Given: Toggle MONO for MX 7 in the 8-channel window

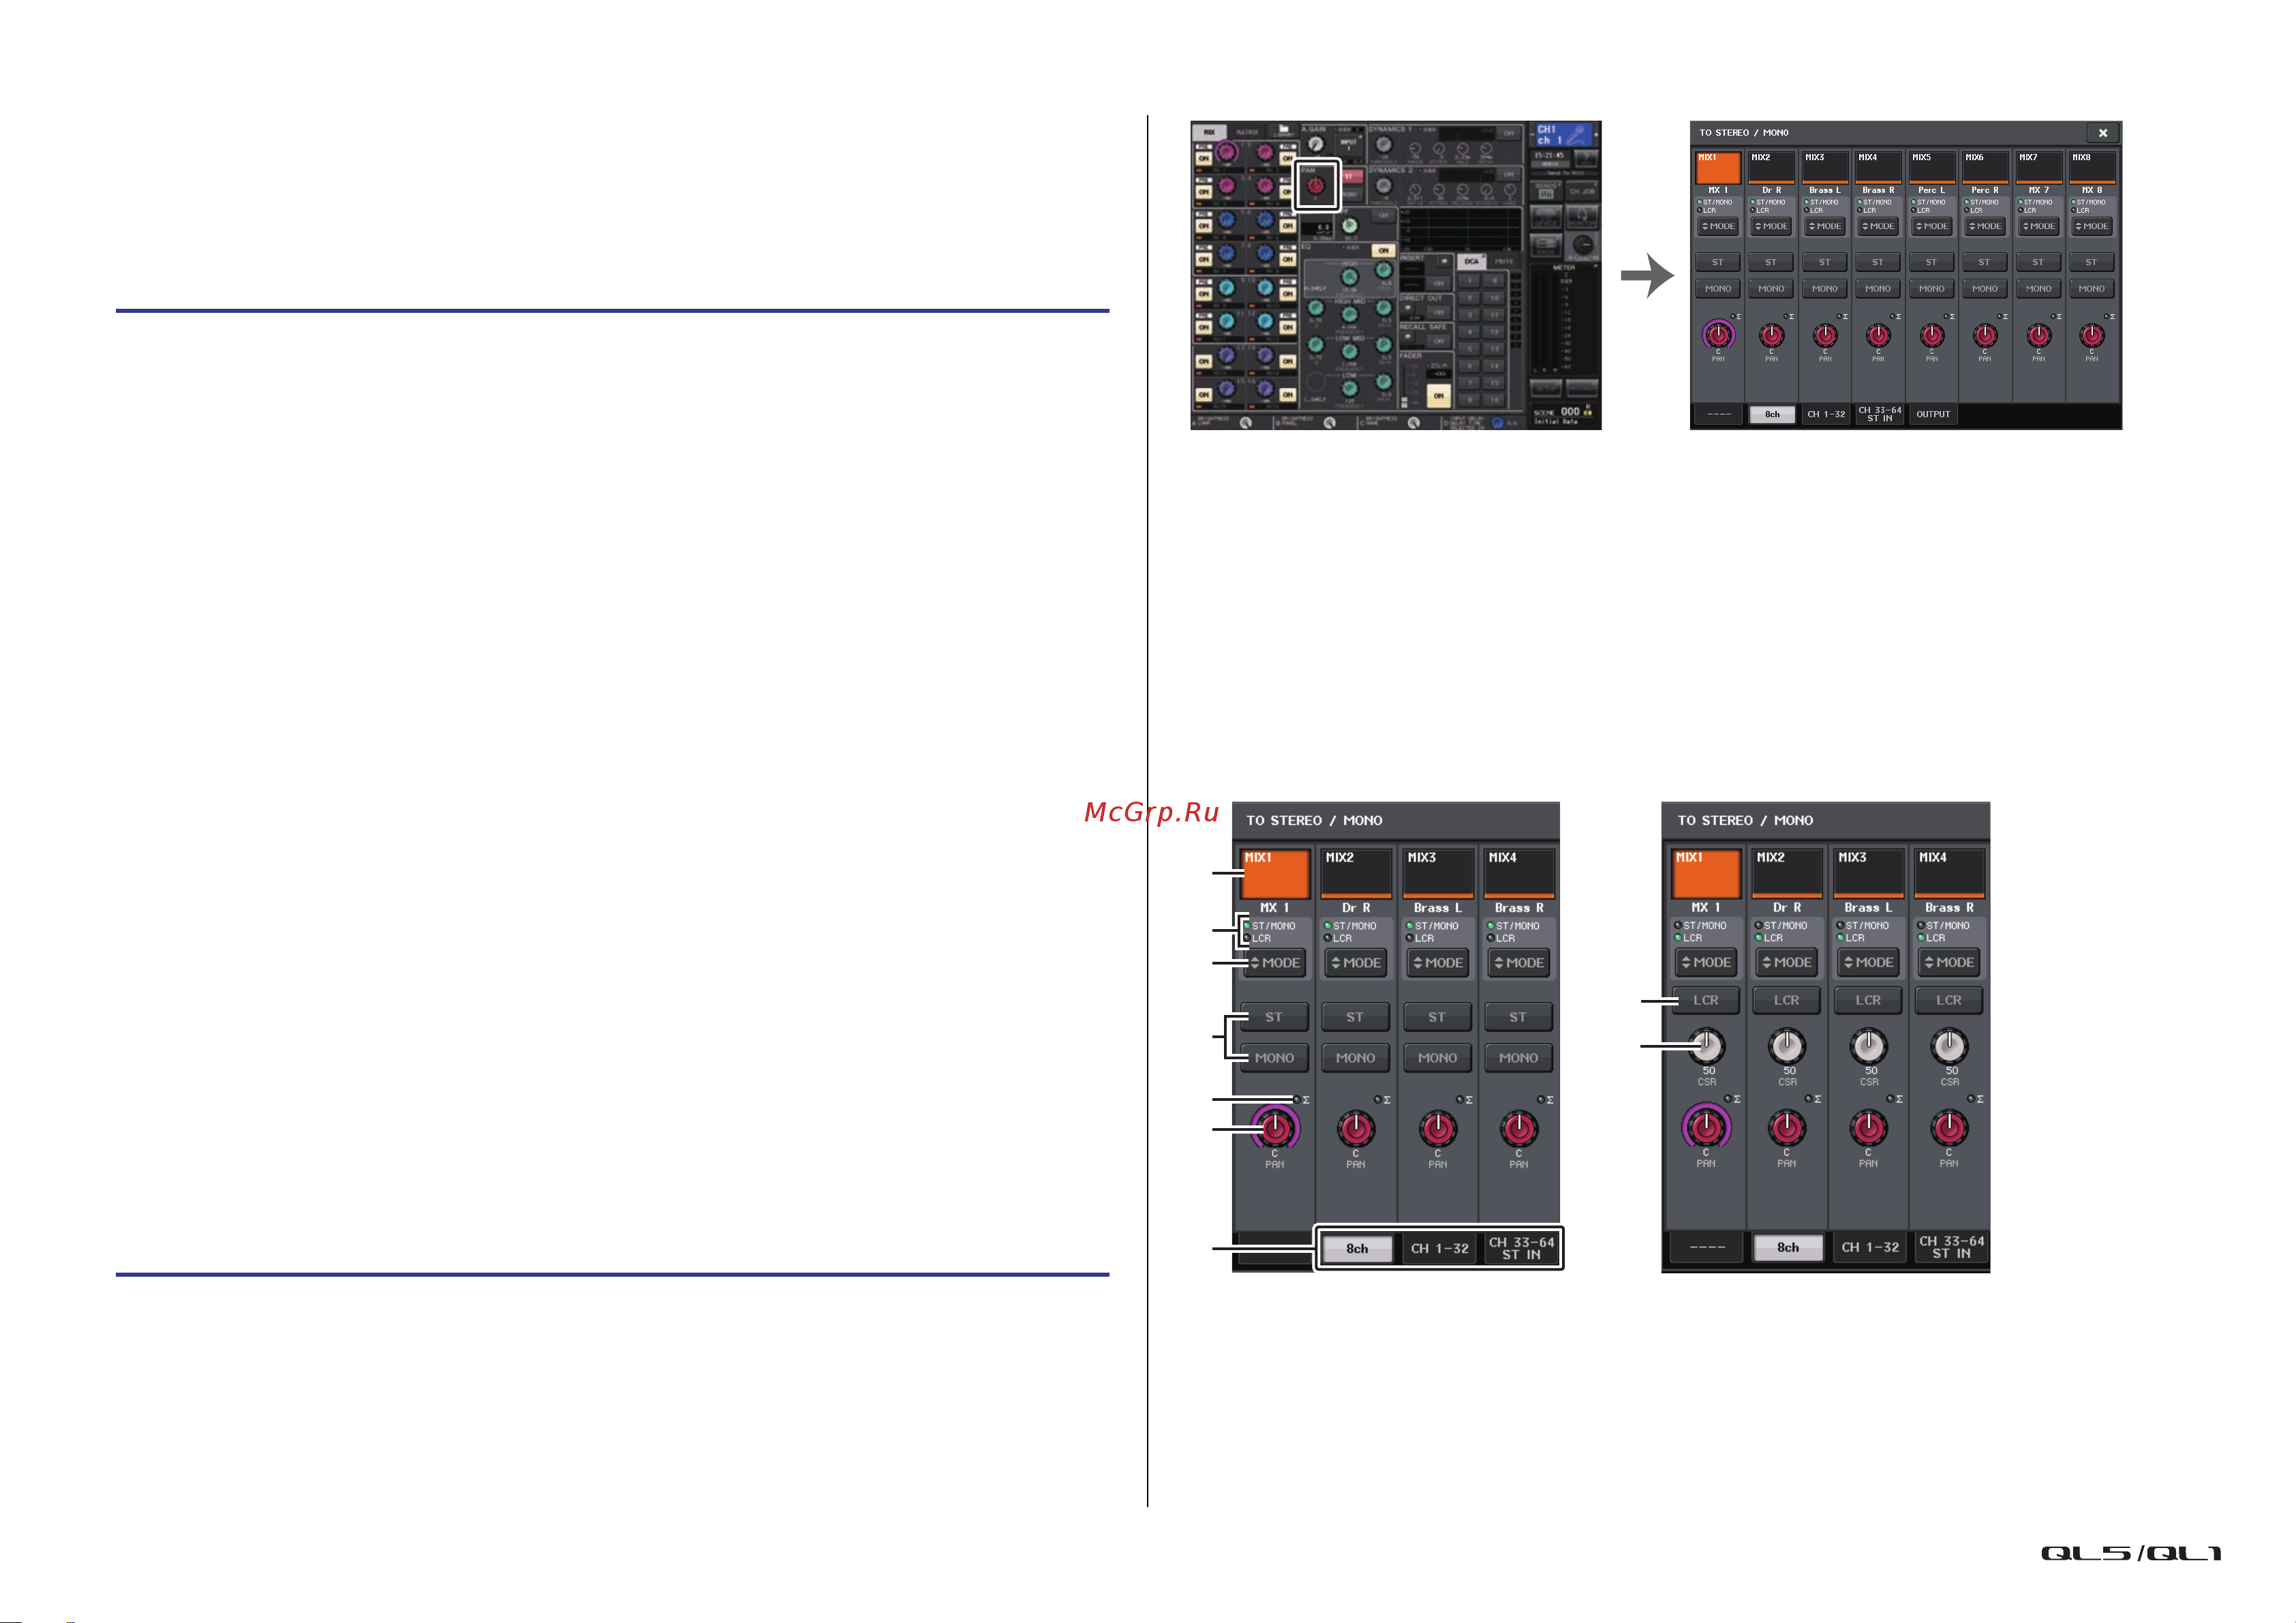Looking at the screenshot, I should (2038, 289).
